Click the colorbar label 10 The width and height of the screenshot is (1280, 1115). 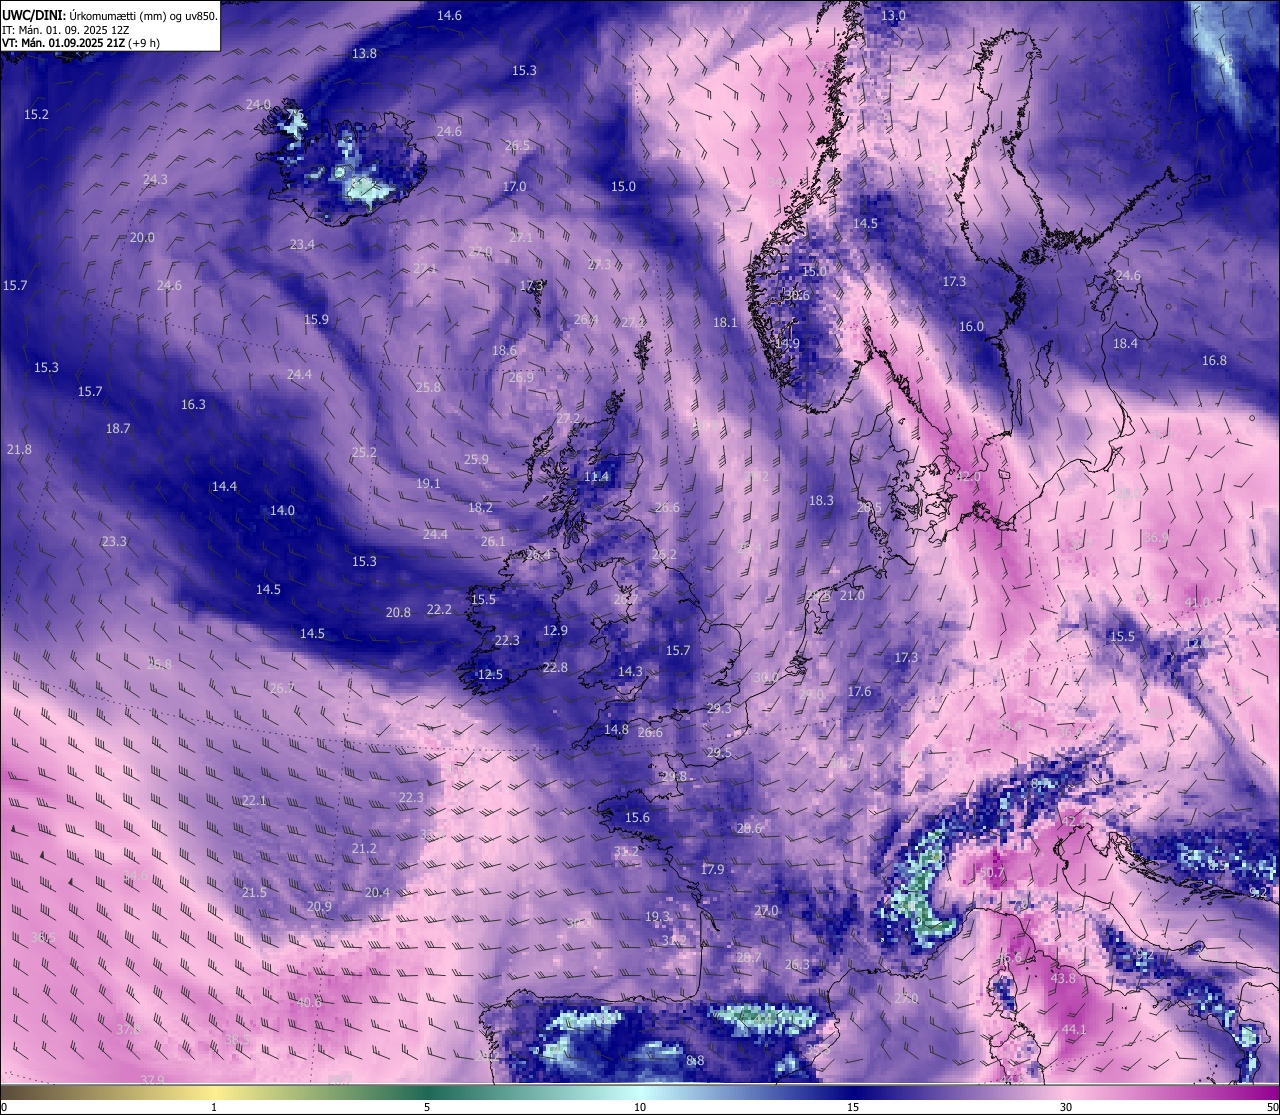(x=640, y=1107)
